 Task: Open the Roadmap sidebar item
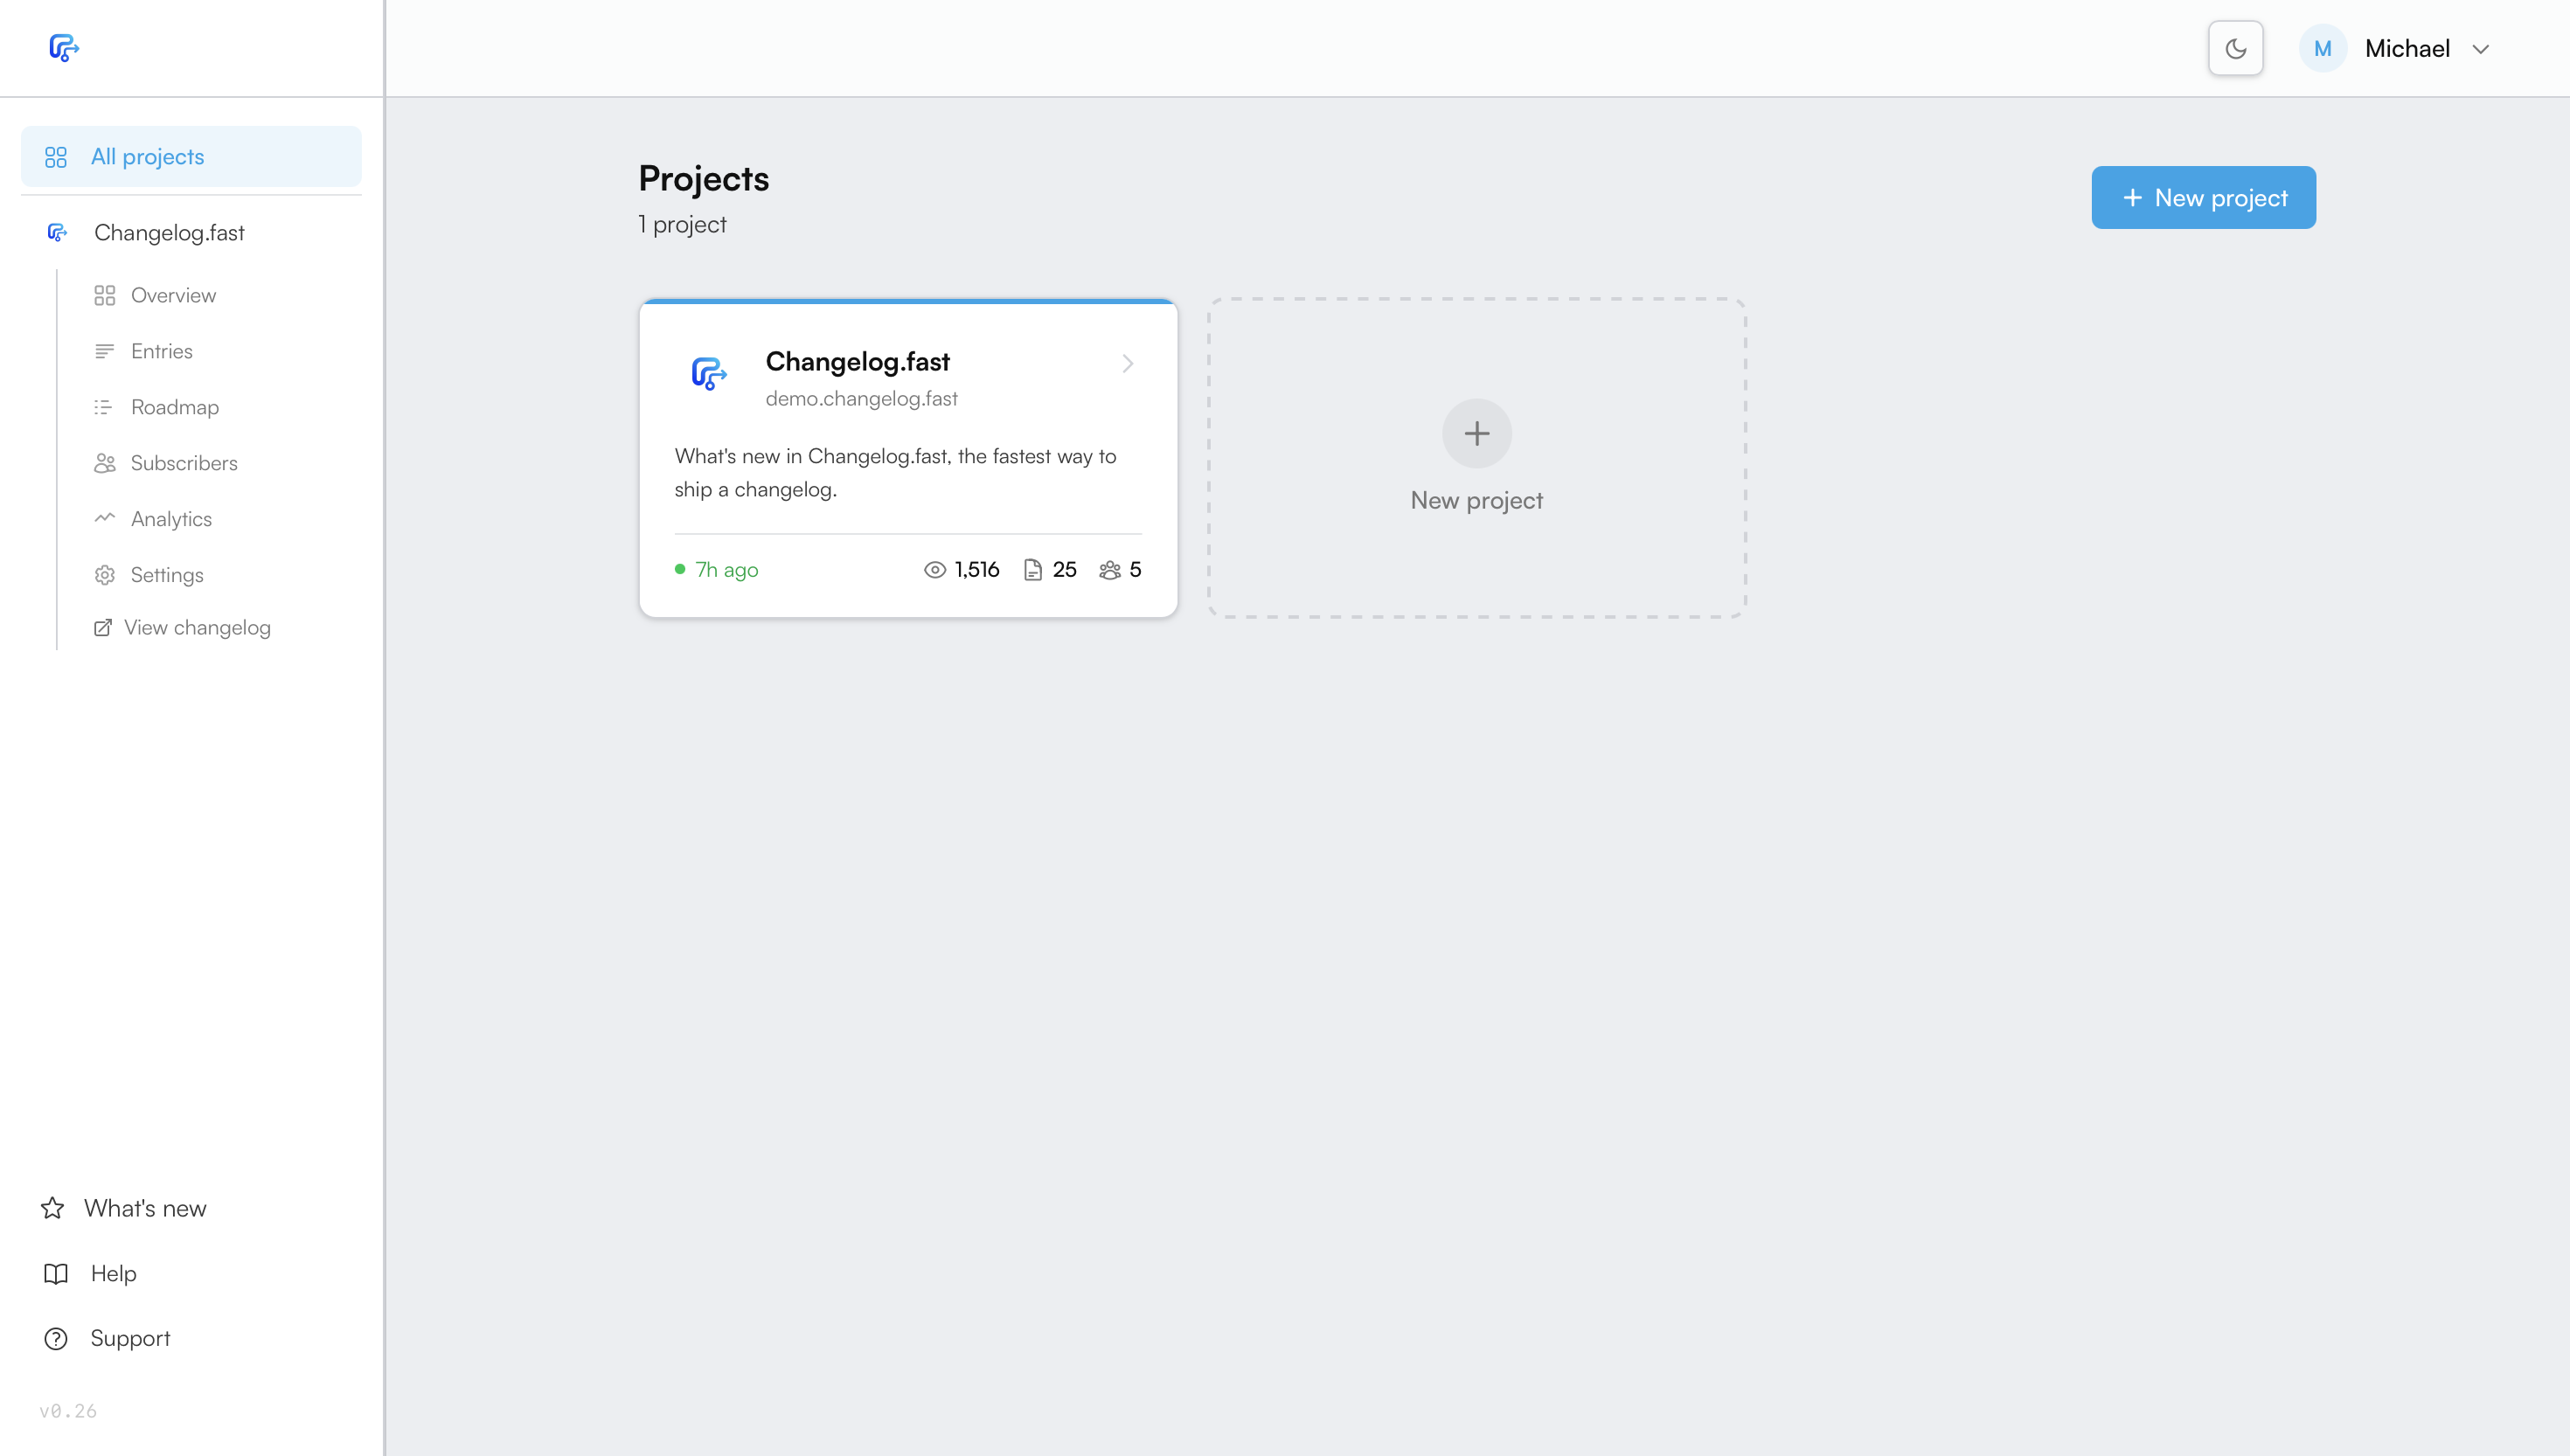pos(174,407)
